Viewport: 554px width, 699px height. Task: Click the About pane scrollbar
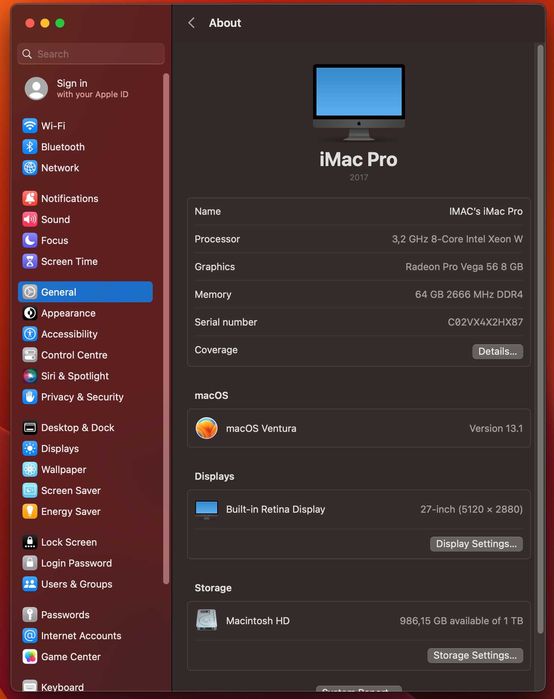[x=540, y=339]
